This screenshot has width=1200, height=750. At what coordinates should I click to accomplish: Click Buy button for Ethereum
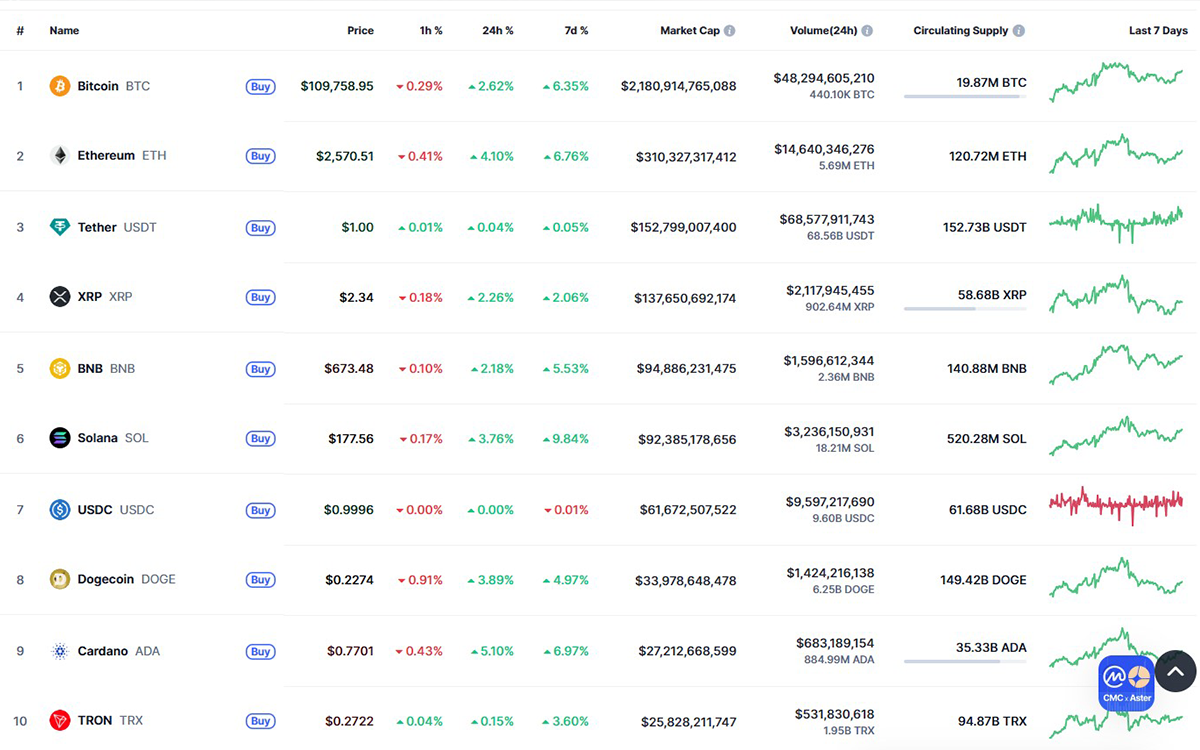(x=261, y=157)
